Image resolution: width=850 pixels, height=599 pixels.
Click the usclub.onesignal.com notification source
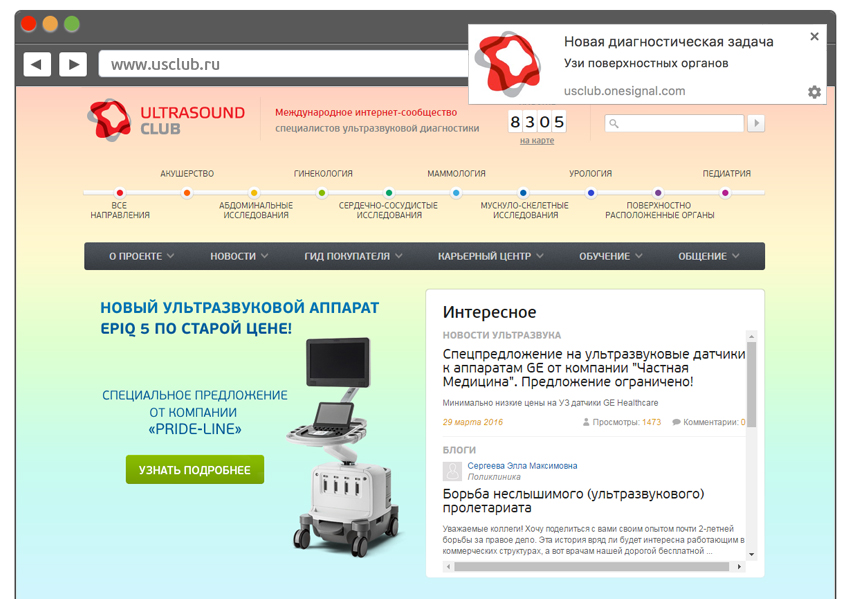tap(624, 91)
